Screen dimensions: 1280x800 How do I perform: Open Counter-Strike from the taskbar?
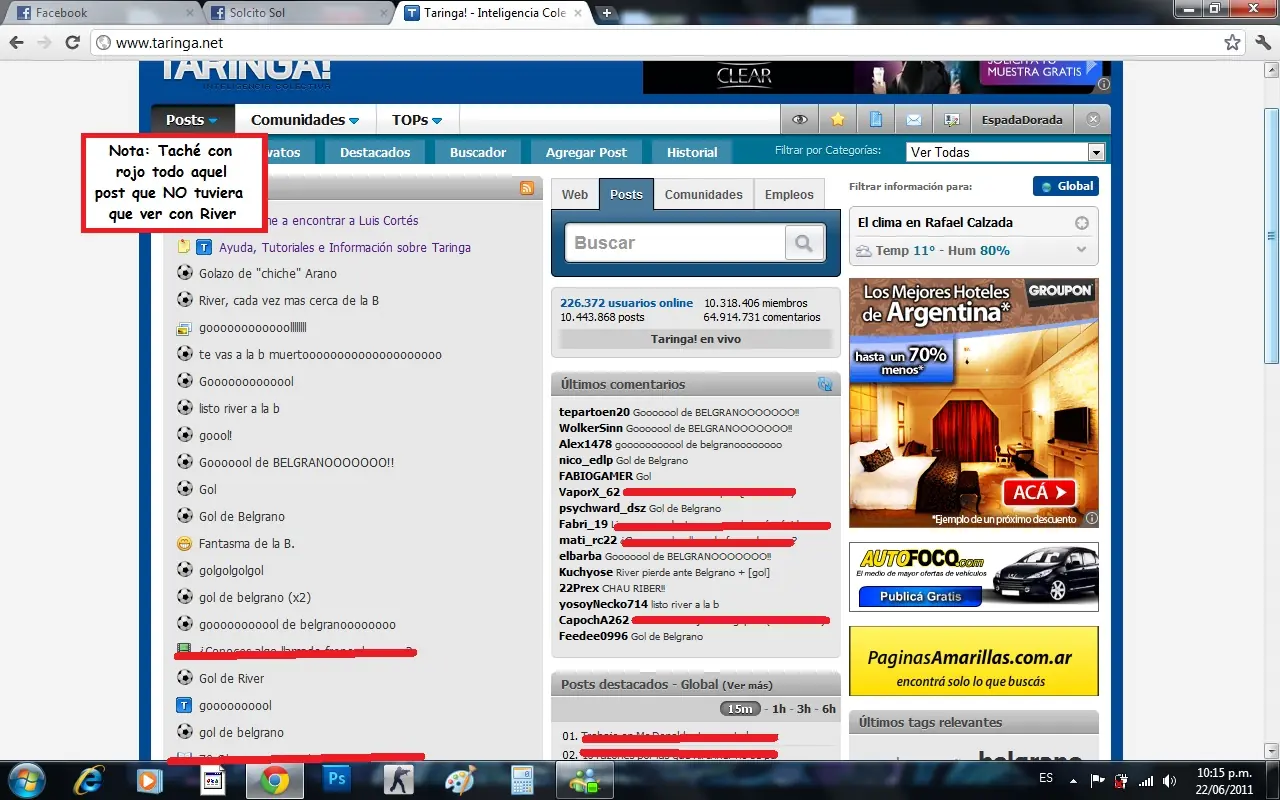399,780
